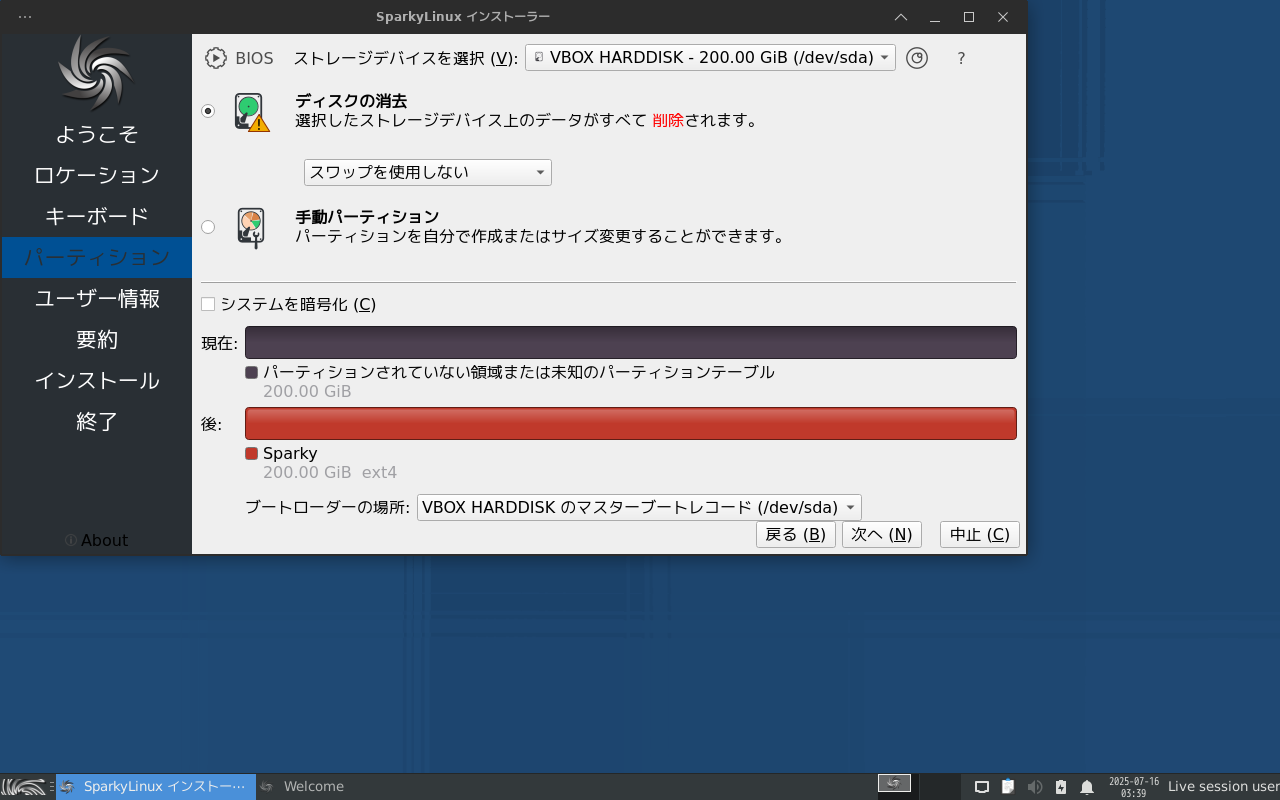Click the display icon in system tray
Screen dimensions: 1280x800
(x=982, y=787)
